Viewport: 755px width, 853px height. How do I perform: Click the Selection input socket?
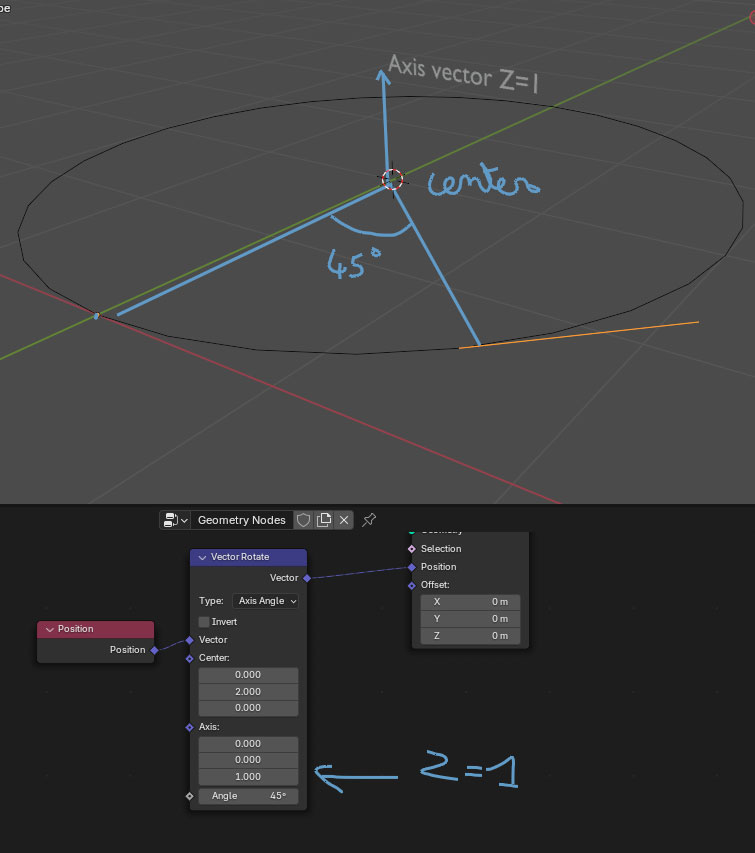click(x=411, y=549)
